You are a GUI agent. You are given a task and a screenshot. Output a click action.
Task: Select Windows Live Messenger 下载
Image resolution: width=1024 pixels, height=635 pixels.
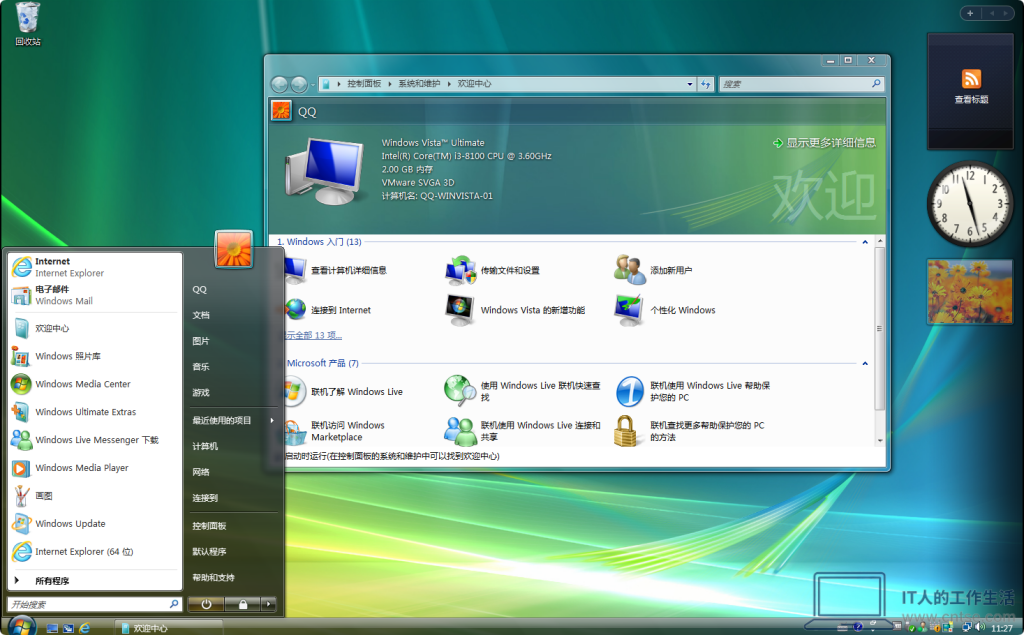pos(94,440)
